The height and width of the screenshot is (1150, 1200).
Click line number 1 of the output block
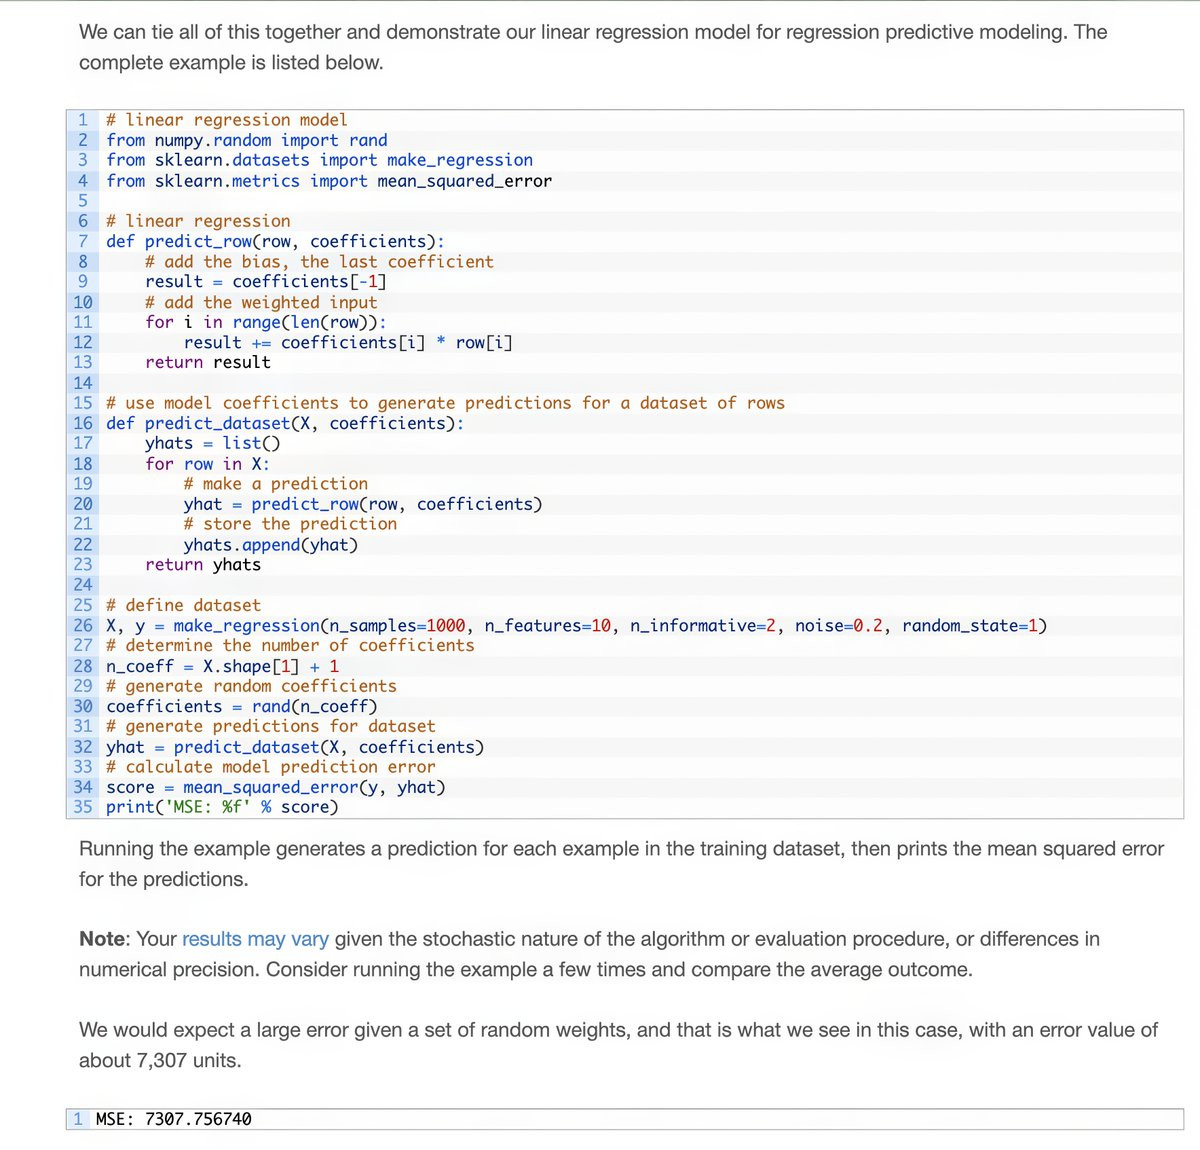(78, 1119)
